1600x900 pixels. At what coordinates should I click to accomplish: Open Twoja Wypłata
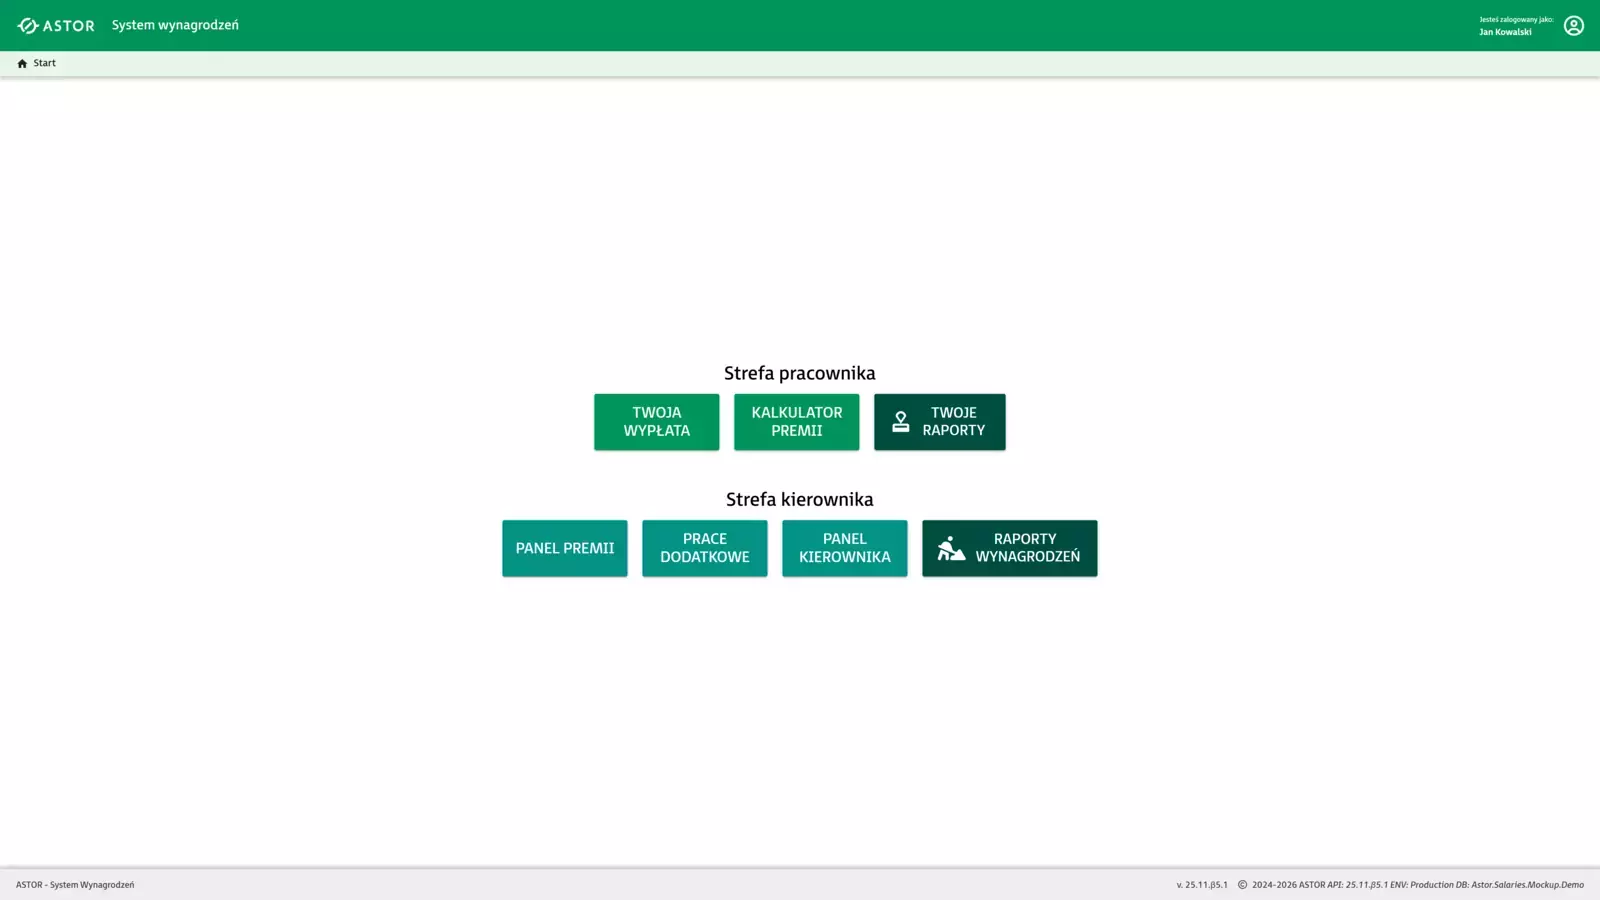click(x=656, y=422)
